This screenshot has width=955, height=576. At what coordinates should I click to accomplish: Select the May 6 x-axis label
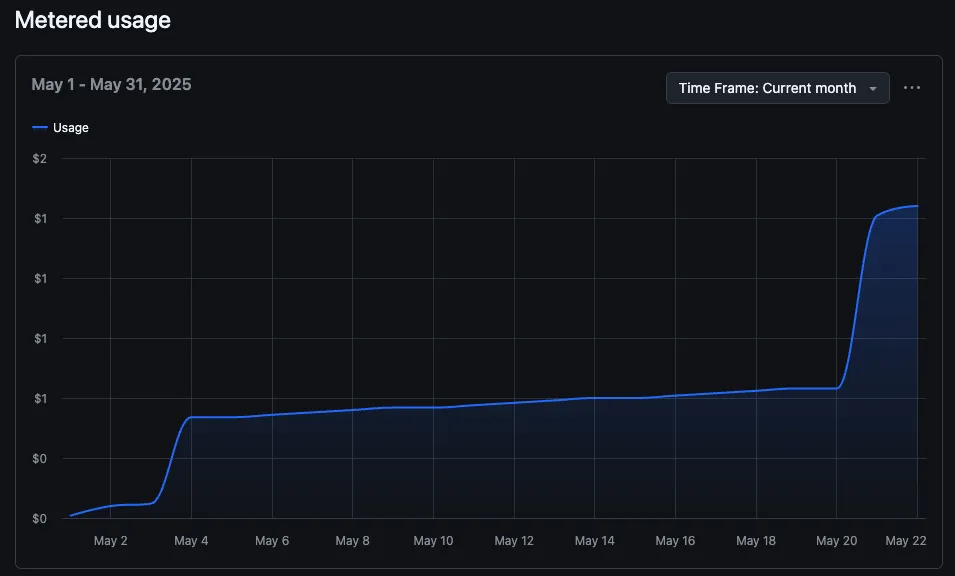tap(272, 541)
